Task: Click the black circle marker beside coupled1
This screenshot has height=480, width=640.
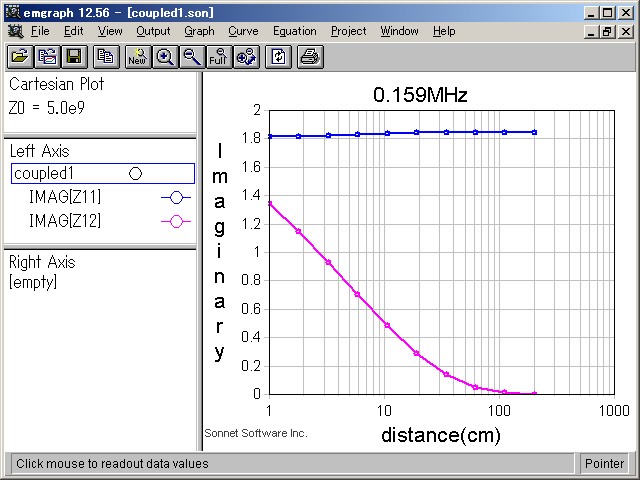Action: pos(136,174)
